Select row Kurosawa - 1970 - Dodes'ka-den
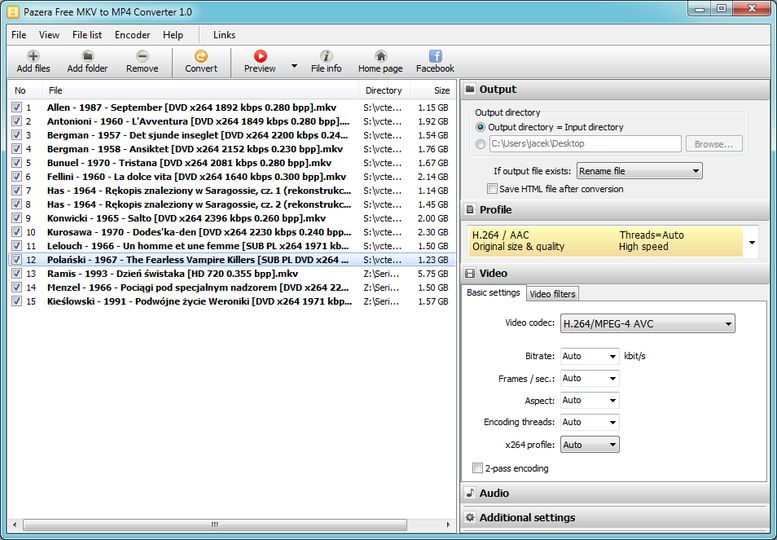This screenshot has height=540, width=777. [x=231, y=232]
